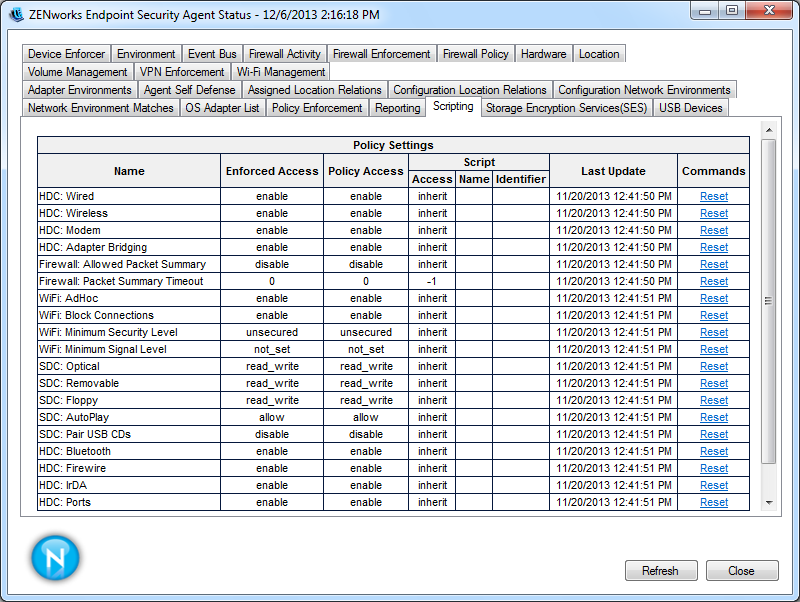Open the Firewall Enforcement tab
The image size is (800, 602).
[382, 54]
